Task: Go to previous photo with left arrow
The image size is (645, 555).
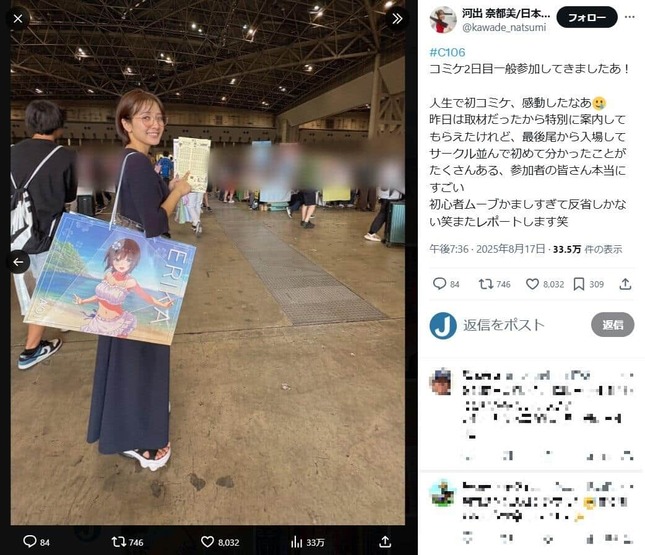Action: point(18,262)
